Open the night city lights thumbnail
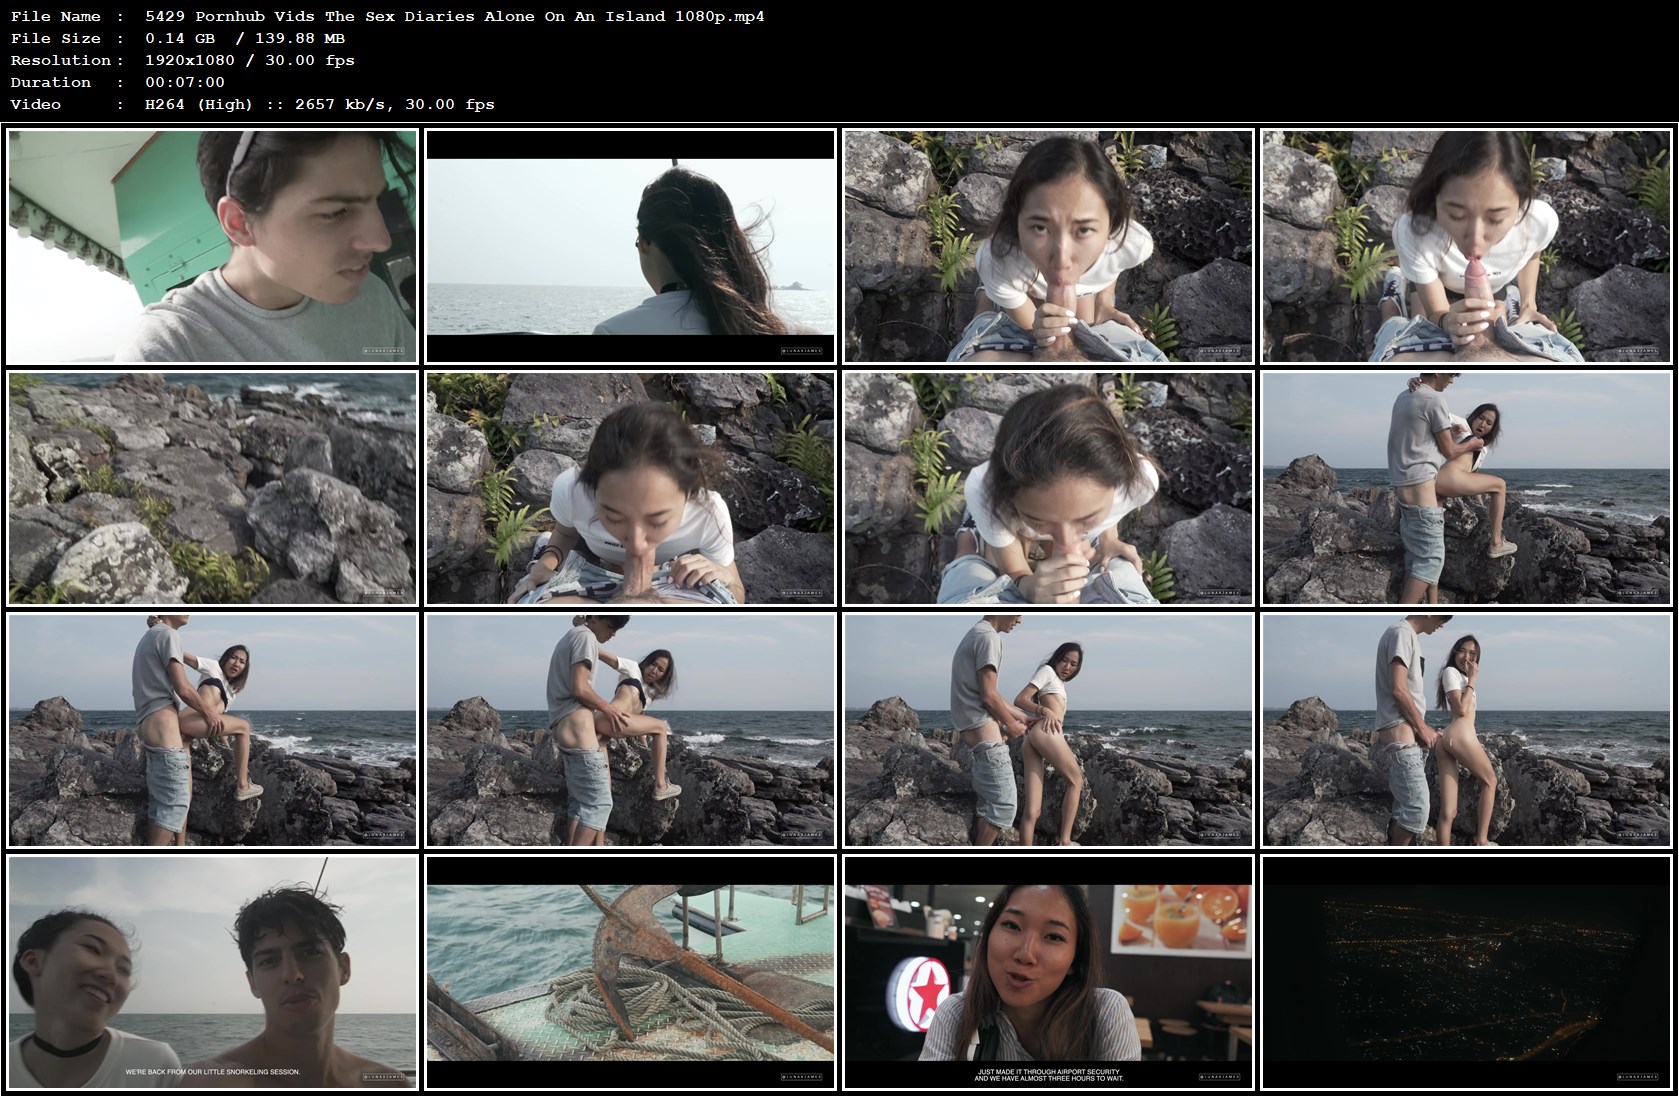 click(x=1466, y=973)
